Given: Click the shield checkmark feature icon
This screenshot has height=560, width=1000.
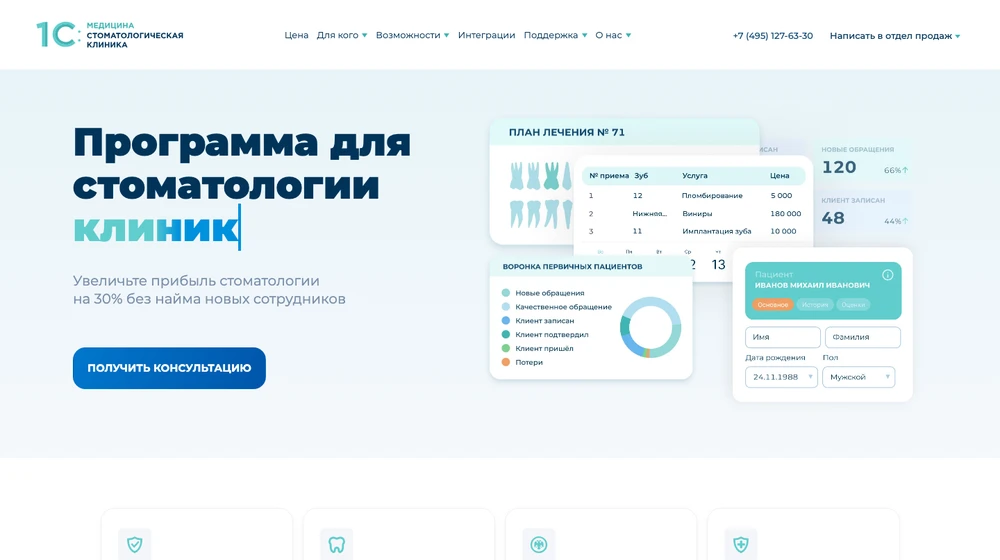Looking at the screenshot, I should tap(135, 544).
